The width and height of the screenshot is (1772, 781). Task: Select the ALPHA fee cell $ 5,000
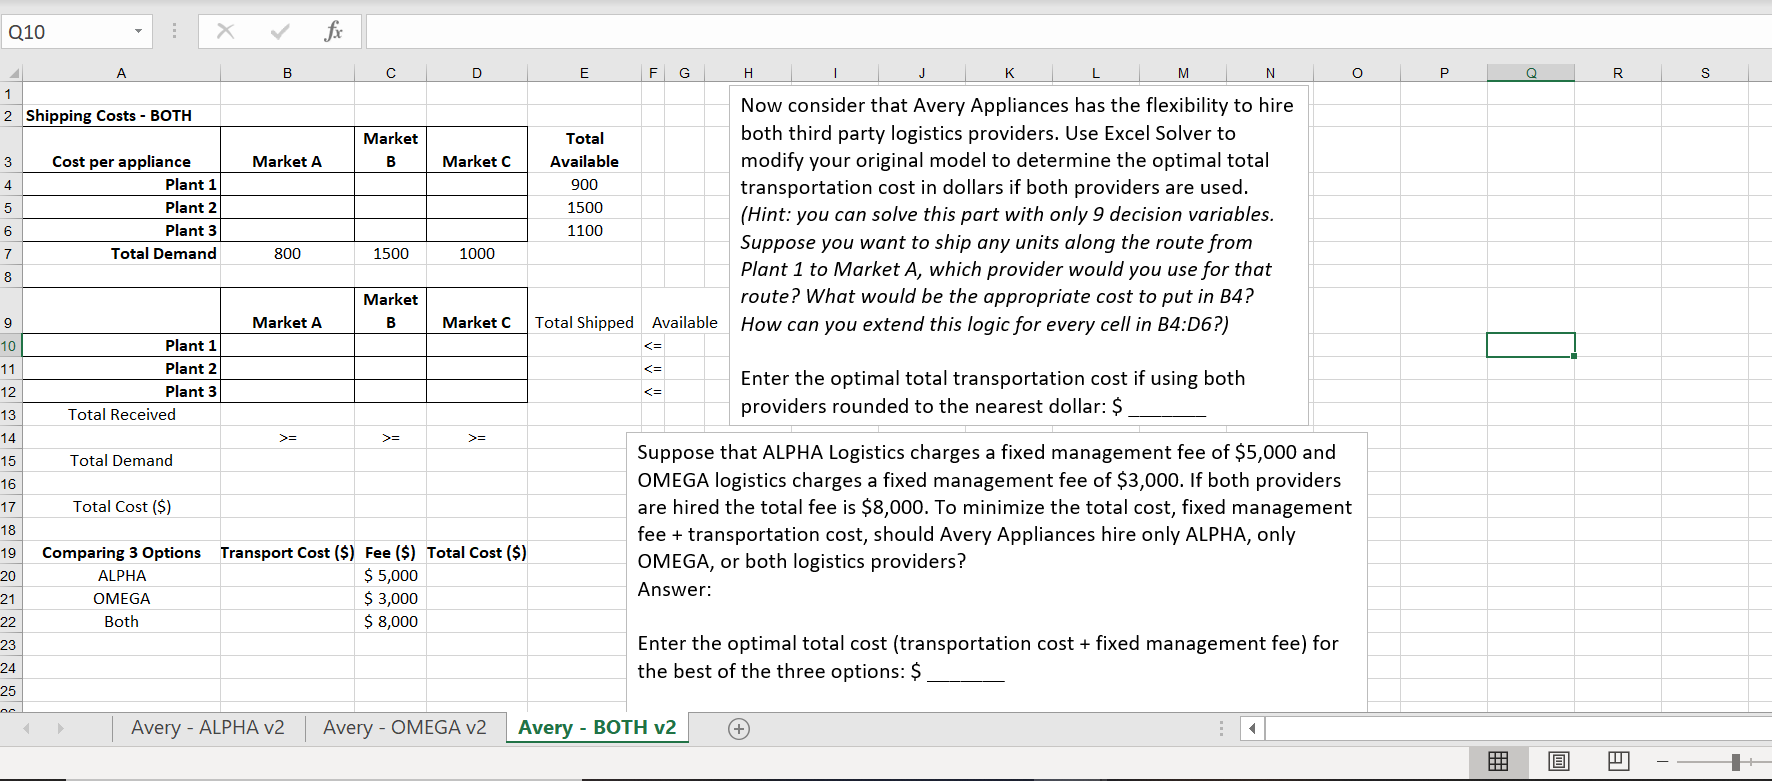pyautogui.click(x=391, y=576)
